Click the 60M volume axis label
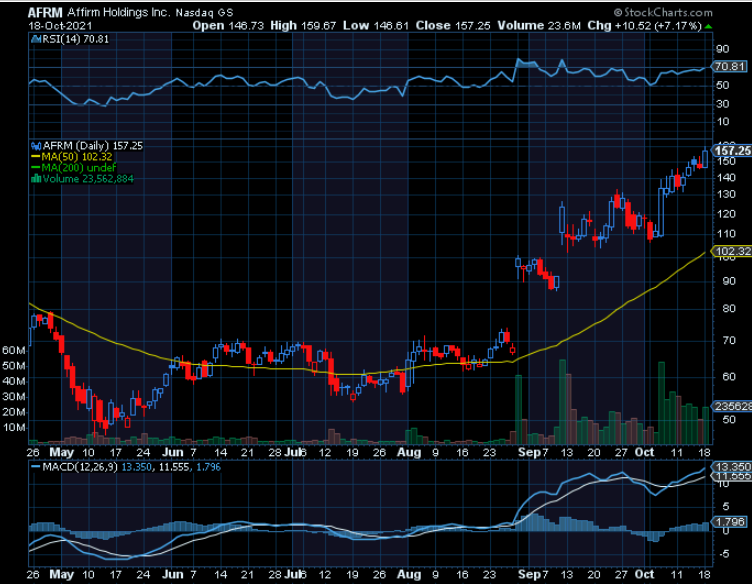This screenshot has height=584, width=752. (13, 350)
